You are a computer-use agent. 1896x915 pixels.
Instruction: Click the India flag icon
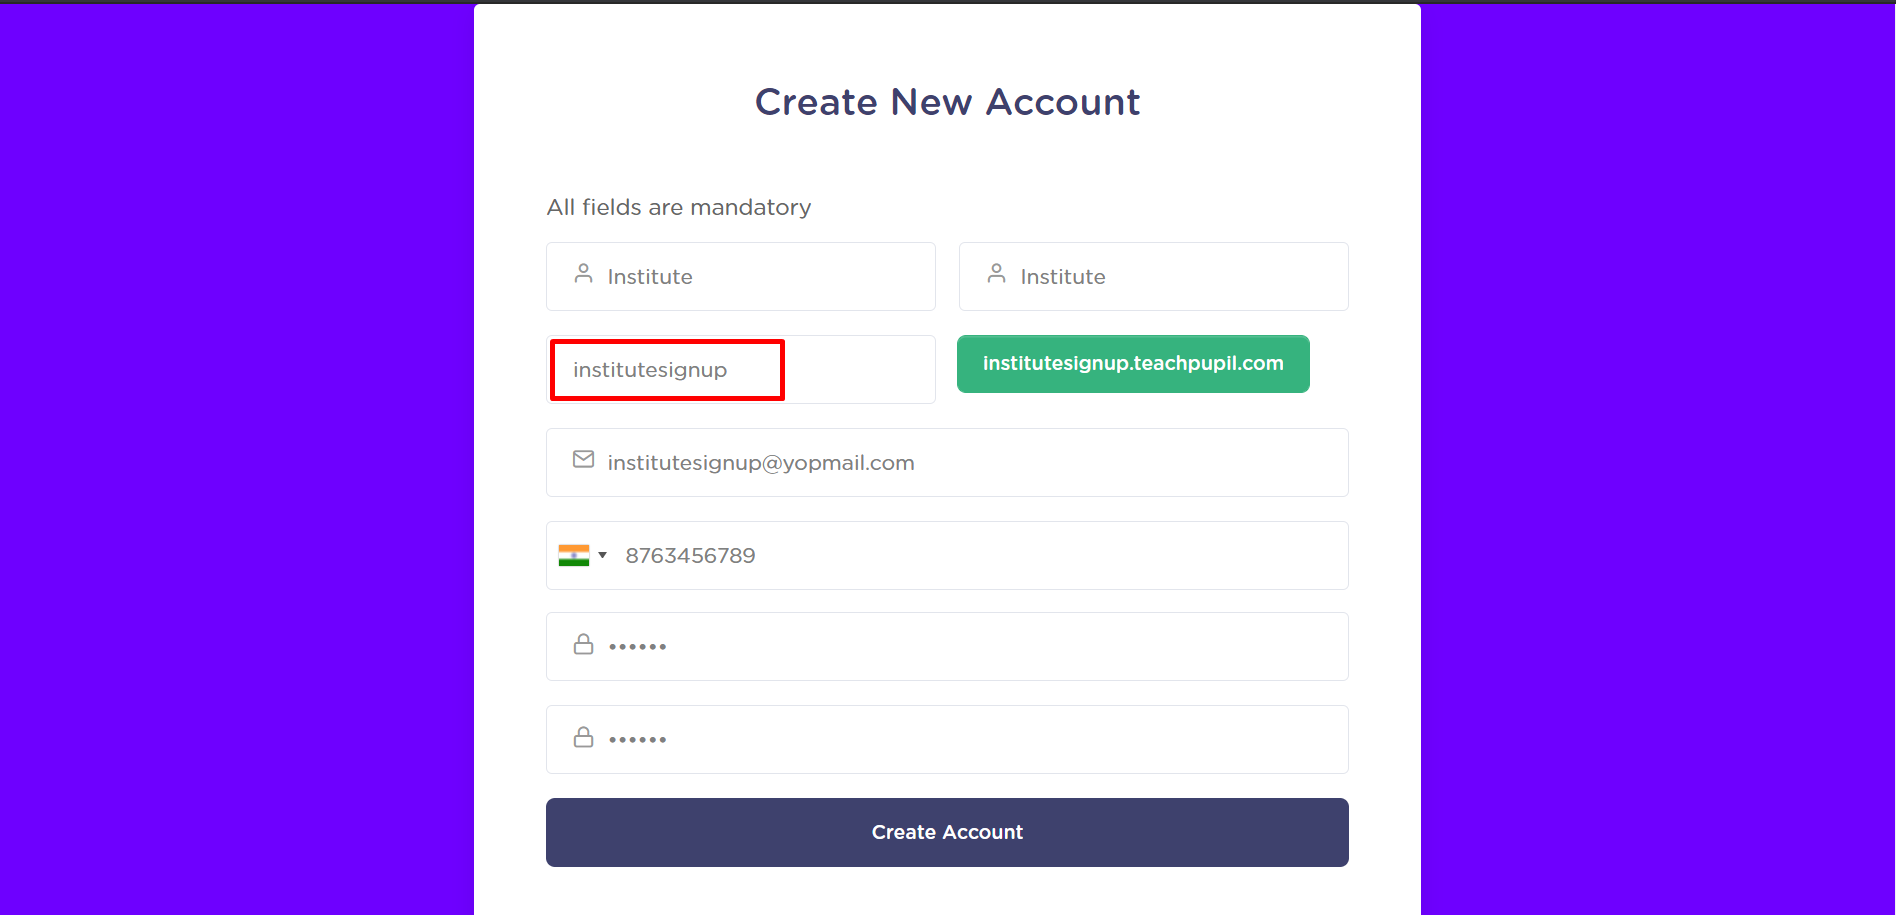tap(574, 555)
